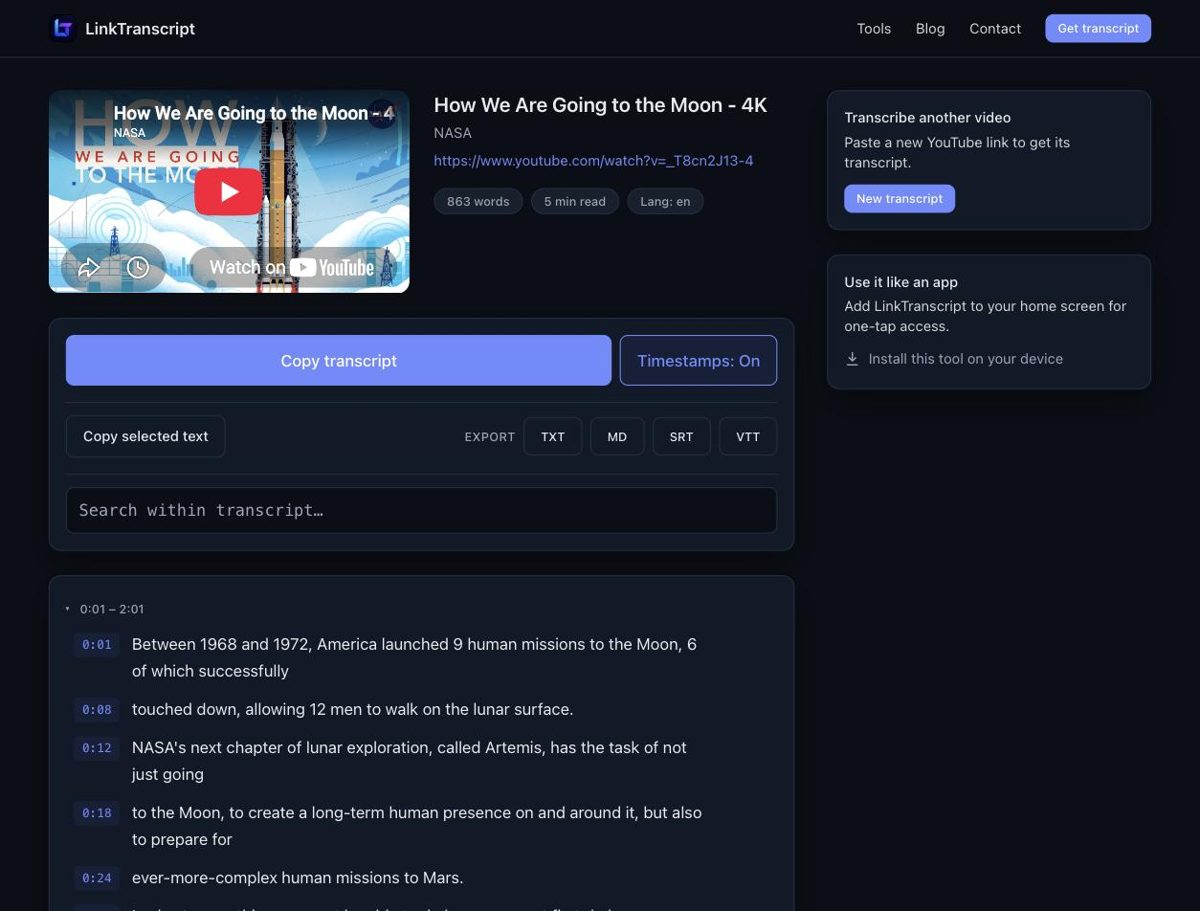Image resolution: width=1200 pixels, height=911 pixels.
Task: Click the 5 min read badge
Action: point(575,201)
